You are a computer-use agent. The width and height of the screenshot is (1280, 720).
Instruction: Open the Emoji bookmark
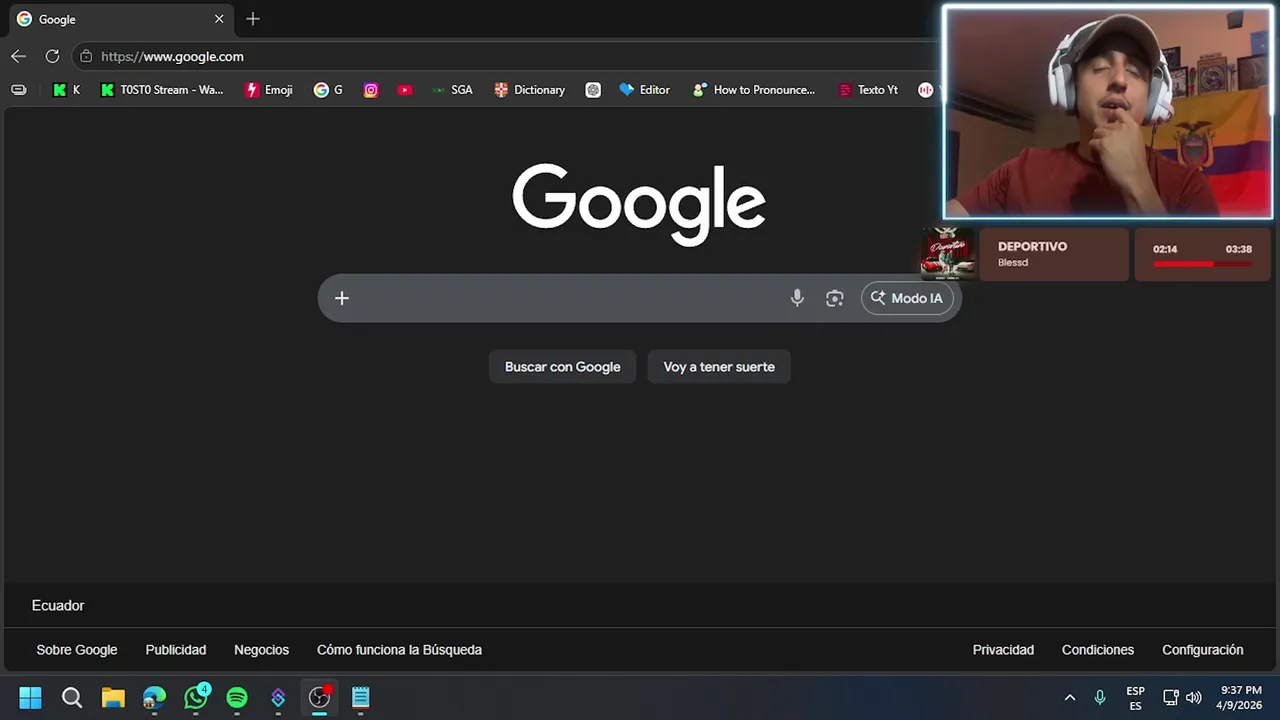point(269,90)
